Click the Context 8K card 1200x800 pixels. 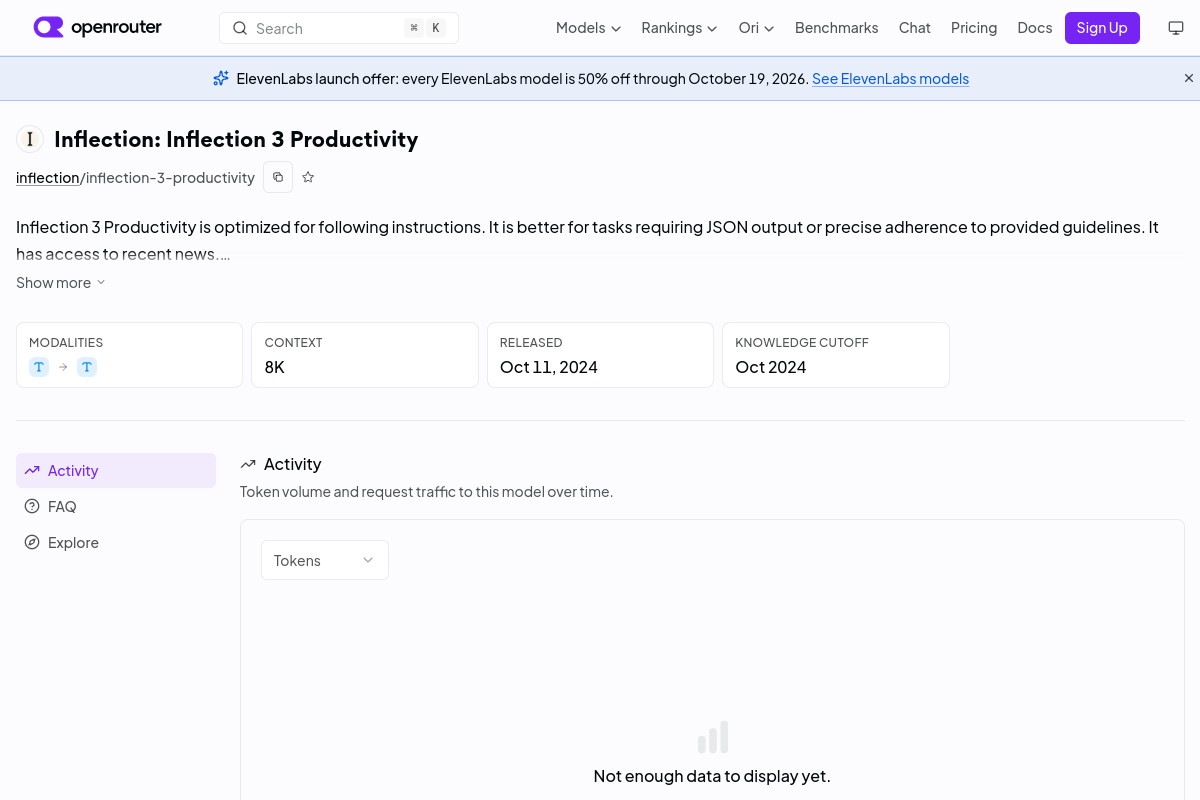tap(365, 355)
